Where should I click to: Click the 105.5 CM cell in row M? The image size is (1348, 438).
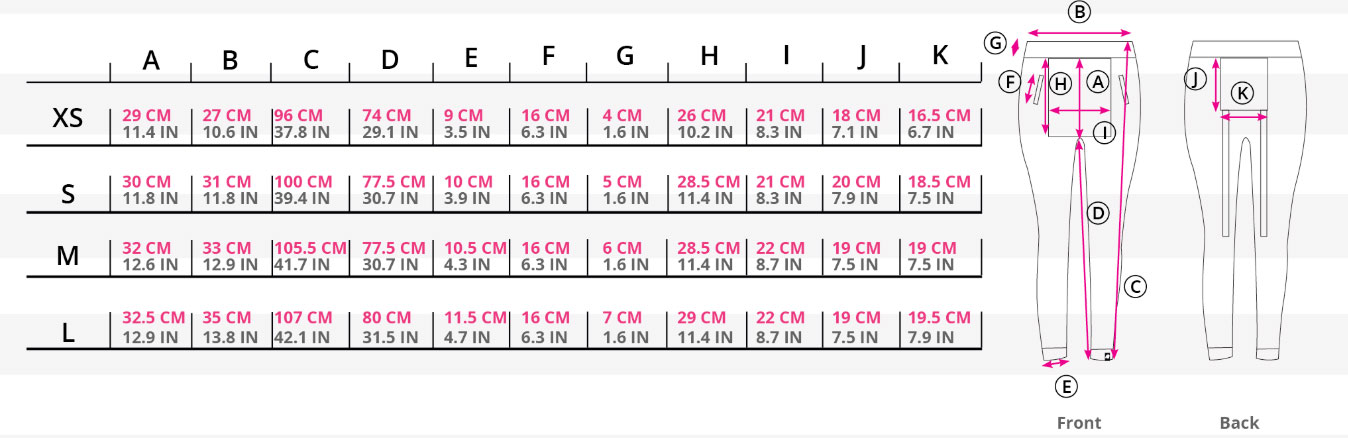[x=310, y=248]
